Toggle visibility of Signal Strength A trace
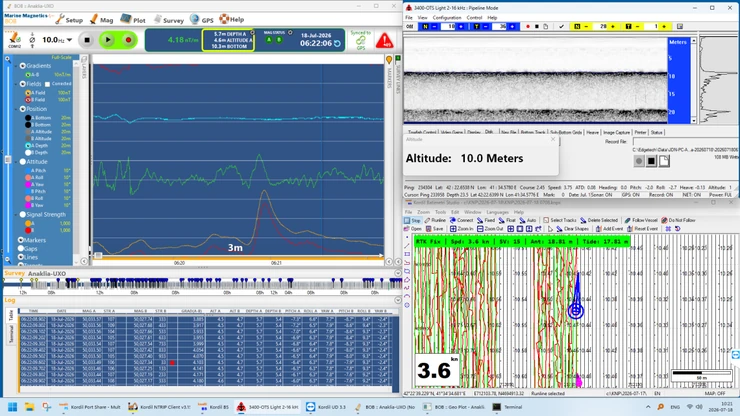 [x=28, y=223]
